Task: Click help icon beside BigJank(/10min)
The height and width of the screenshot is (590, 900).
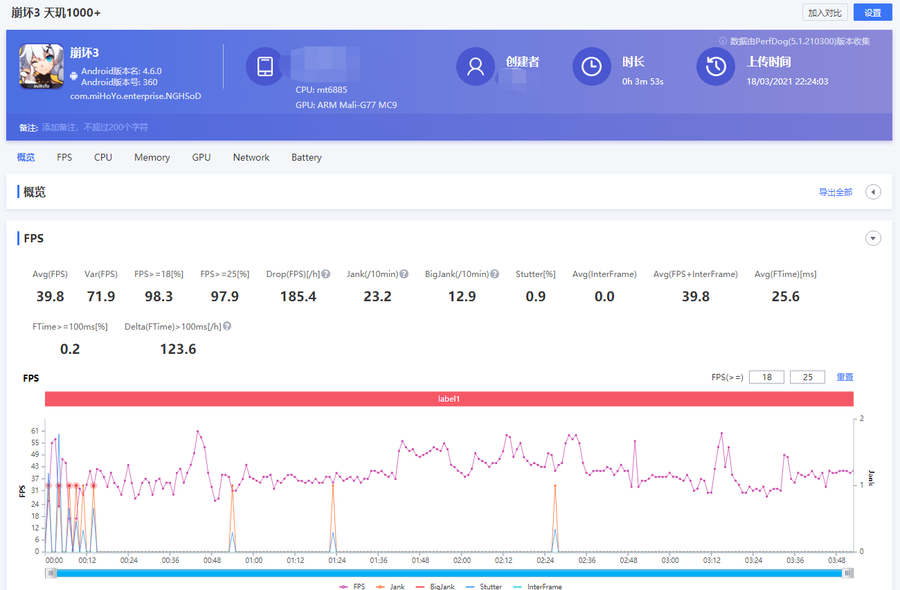Action: tap(495, 274)
